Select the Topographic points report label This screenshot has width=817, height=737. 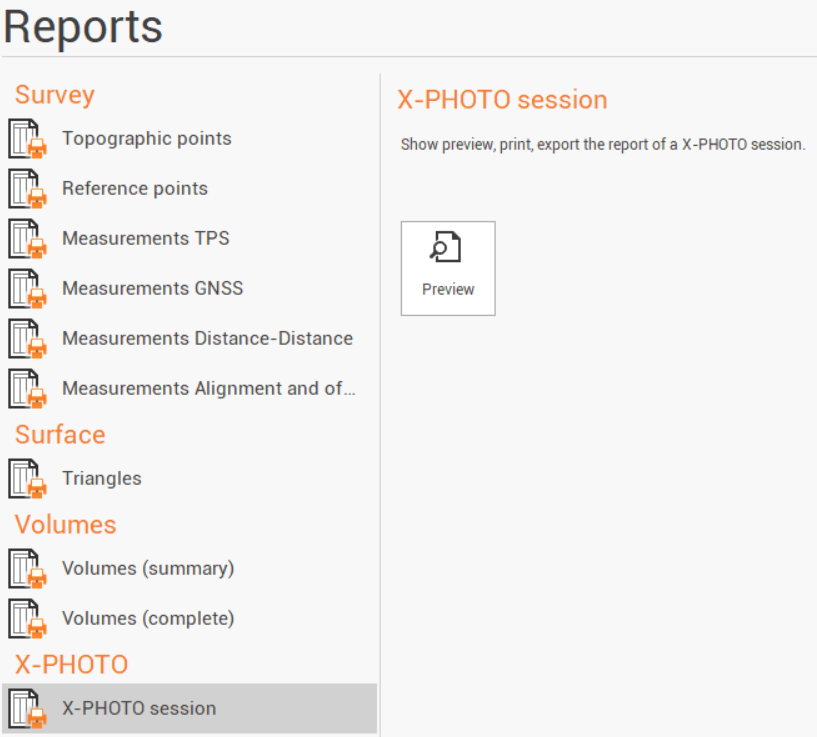click(146, 138)
